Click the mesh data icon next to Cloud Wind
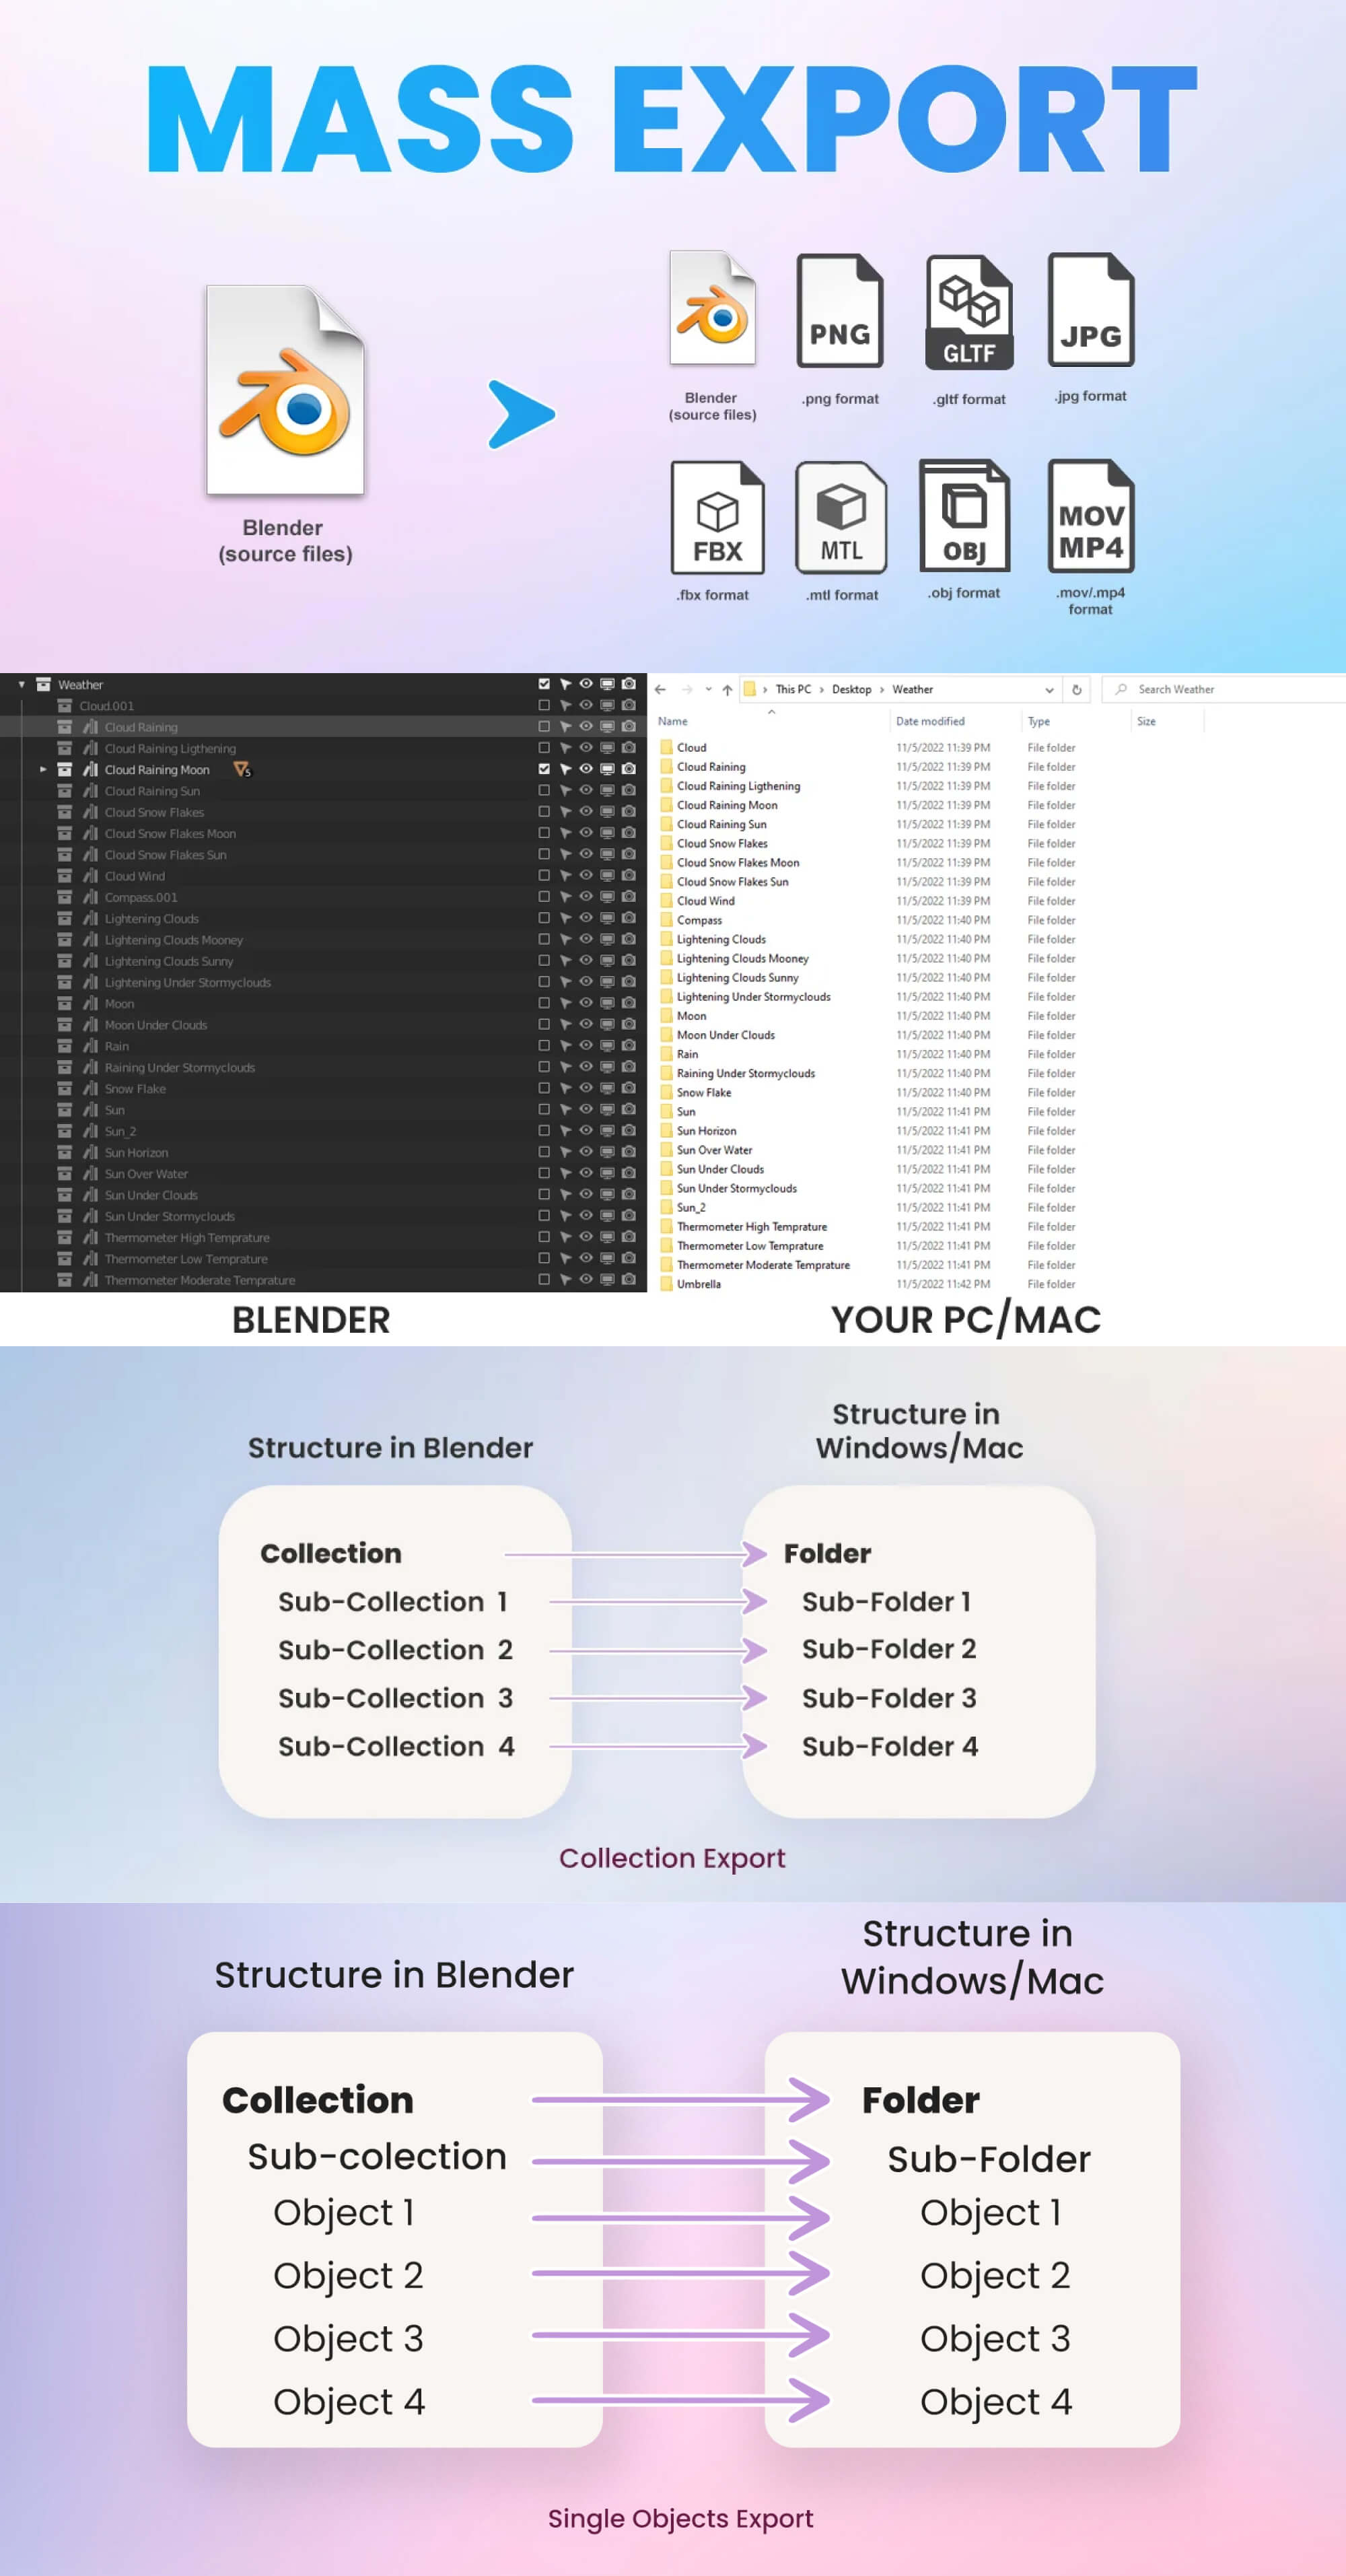This screenshot has height=2576, width=1346. (x=91, y=875)
